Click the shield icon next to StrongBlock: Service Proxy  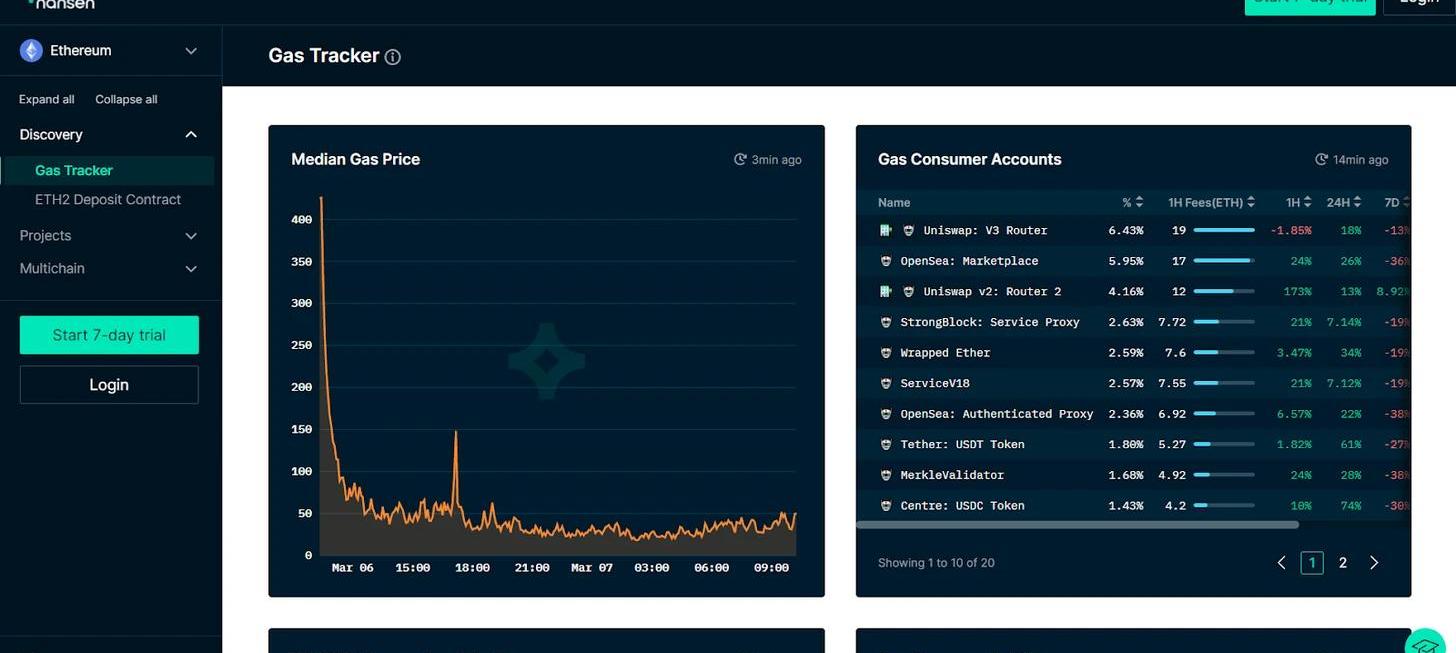click(886, 322)
